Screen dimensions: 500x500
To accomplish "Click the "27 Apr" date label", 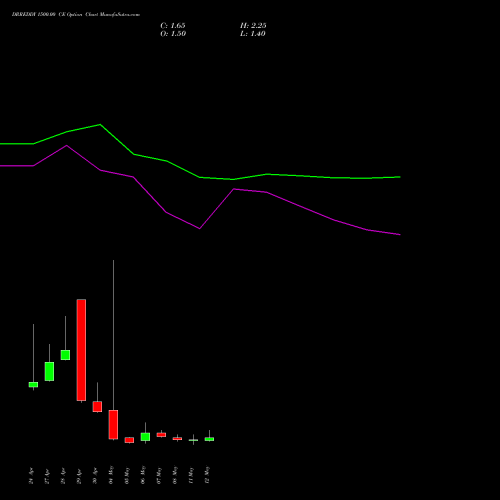I will point(47,475).
